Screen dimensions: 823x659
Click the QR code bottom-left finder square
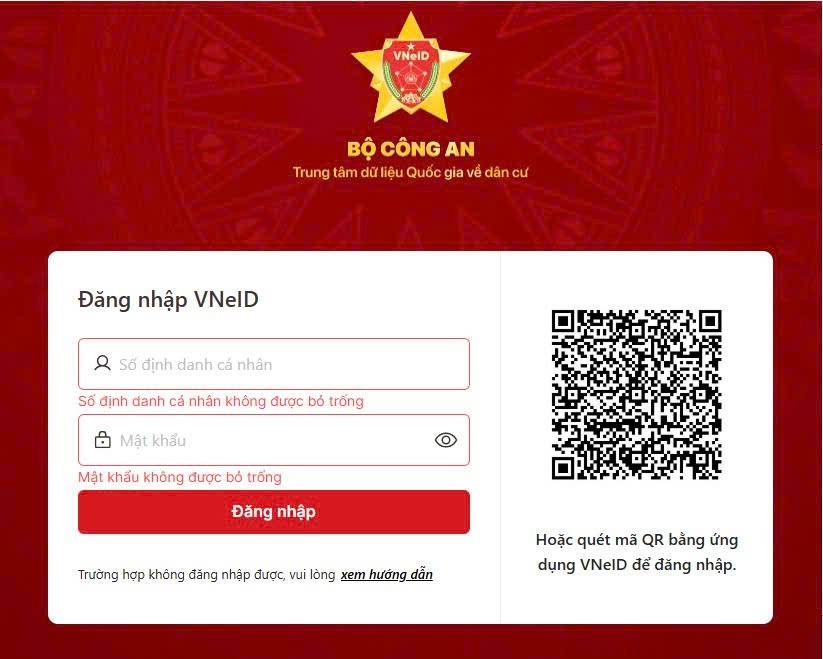[564, 467]
